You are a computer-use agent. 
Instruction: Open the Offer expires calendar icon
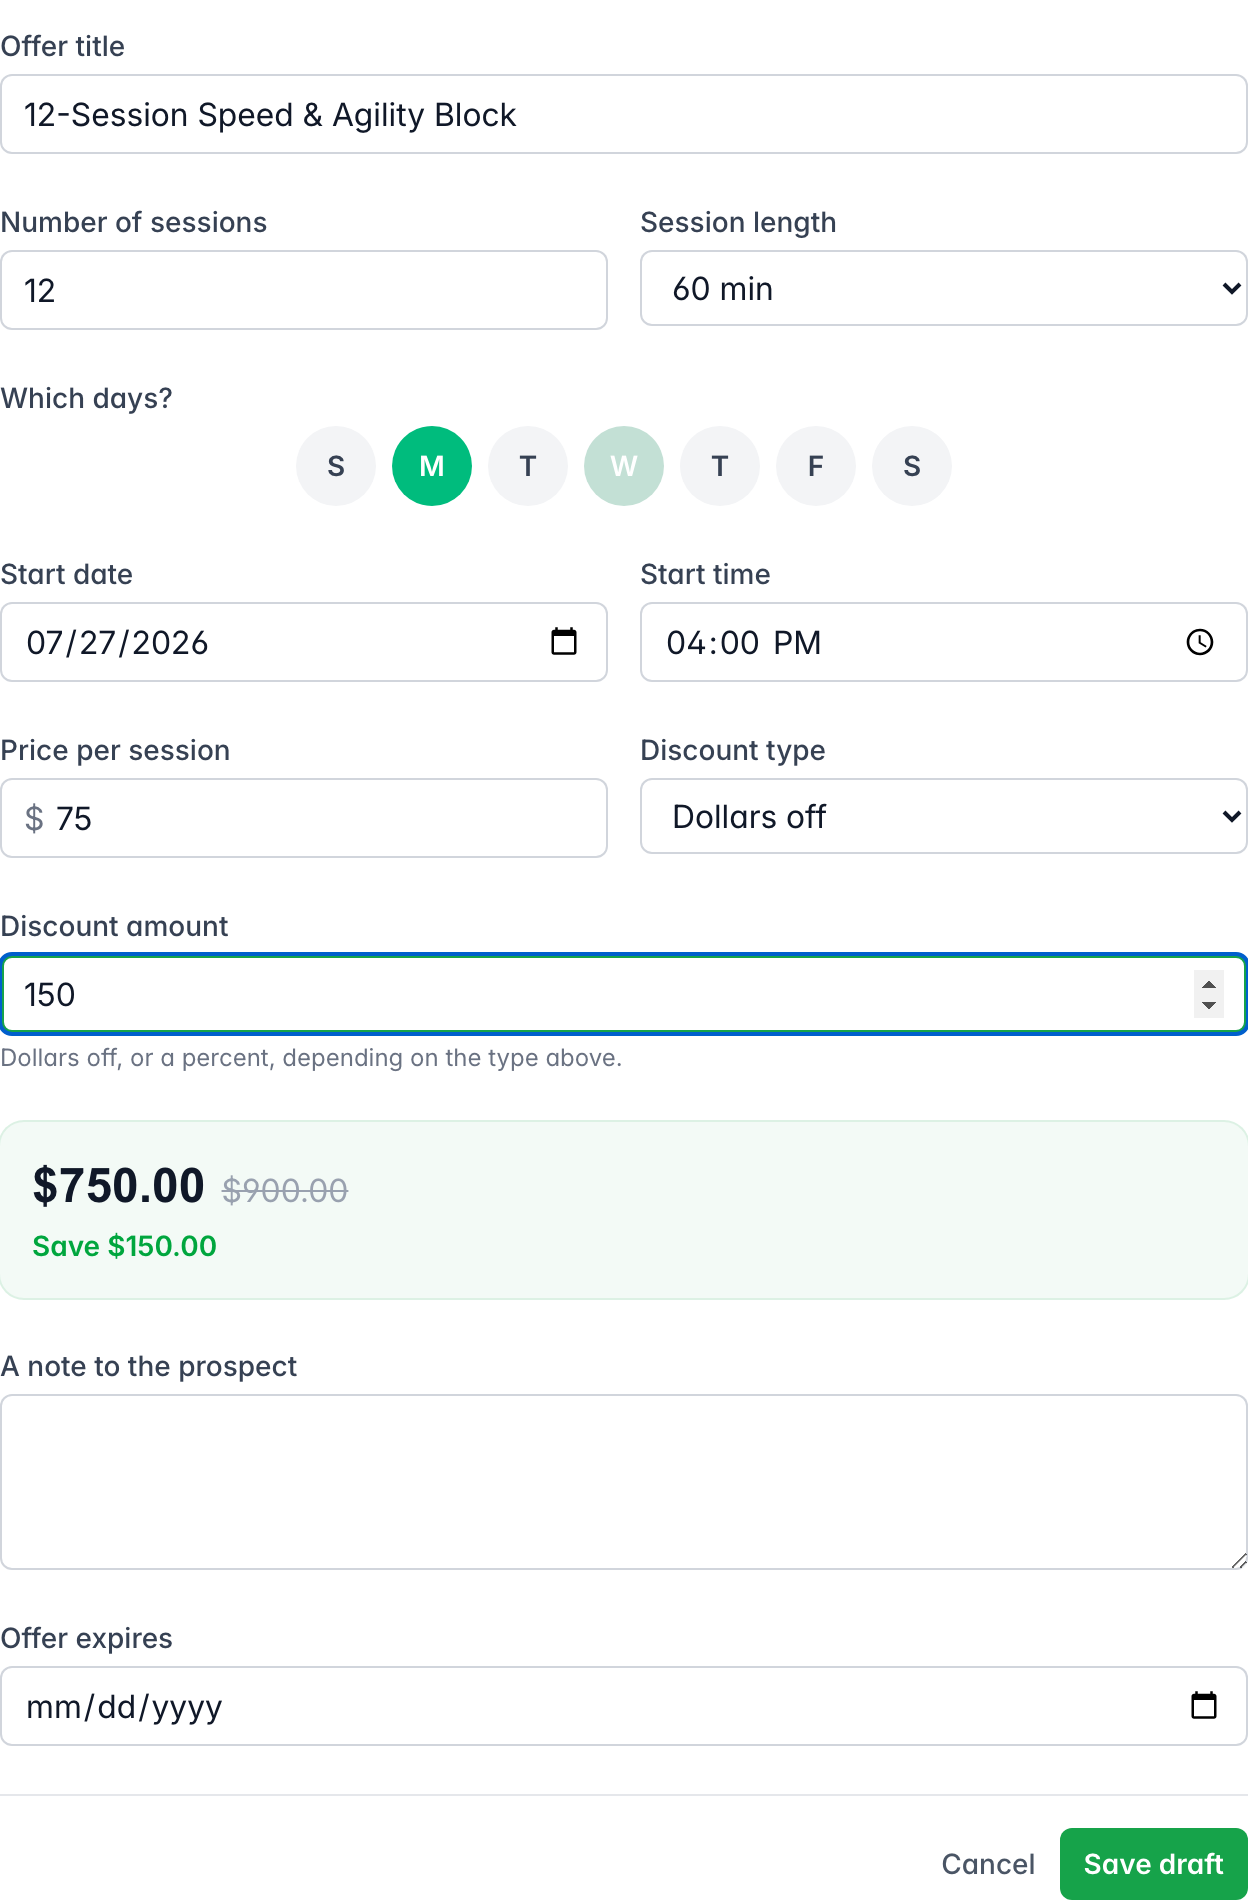[x=1204, y=1705]
